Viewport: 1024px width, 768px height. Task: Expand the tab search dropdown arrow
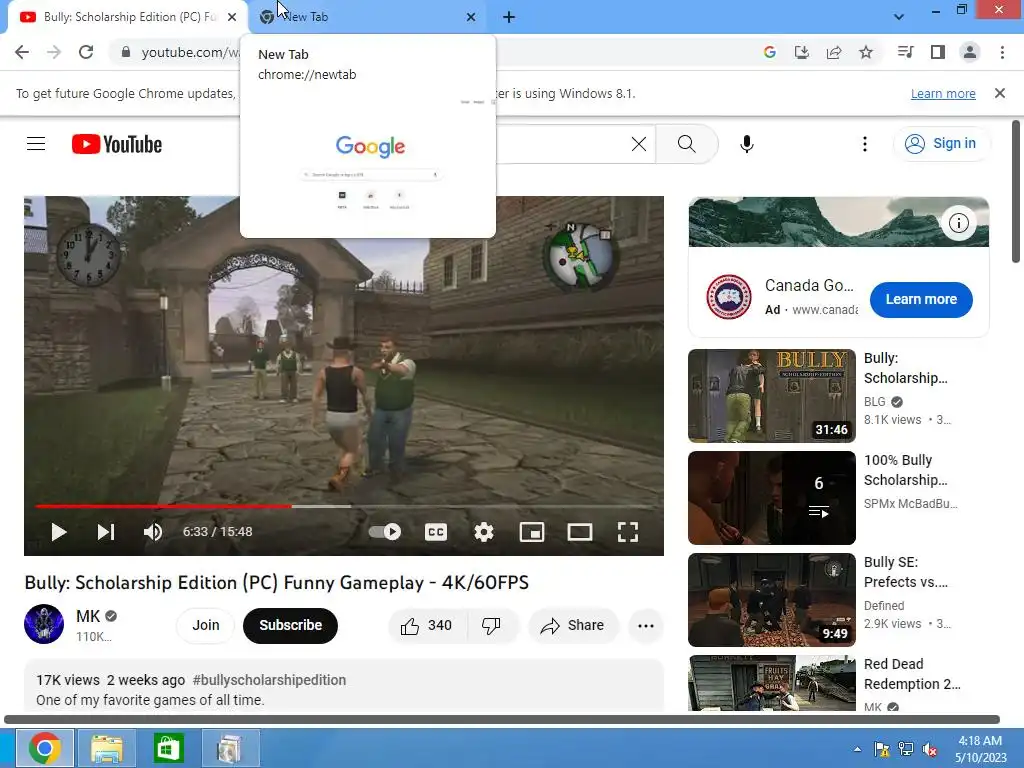899,17
